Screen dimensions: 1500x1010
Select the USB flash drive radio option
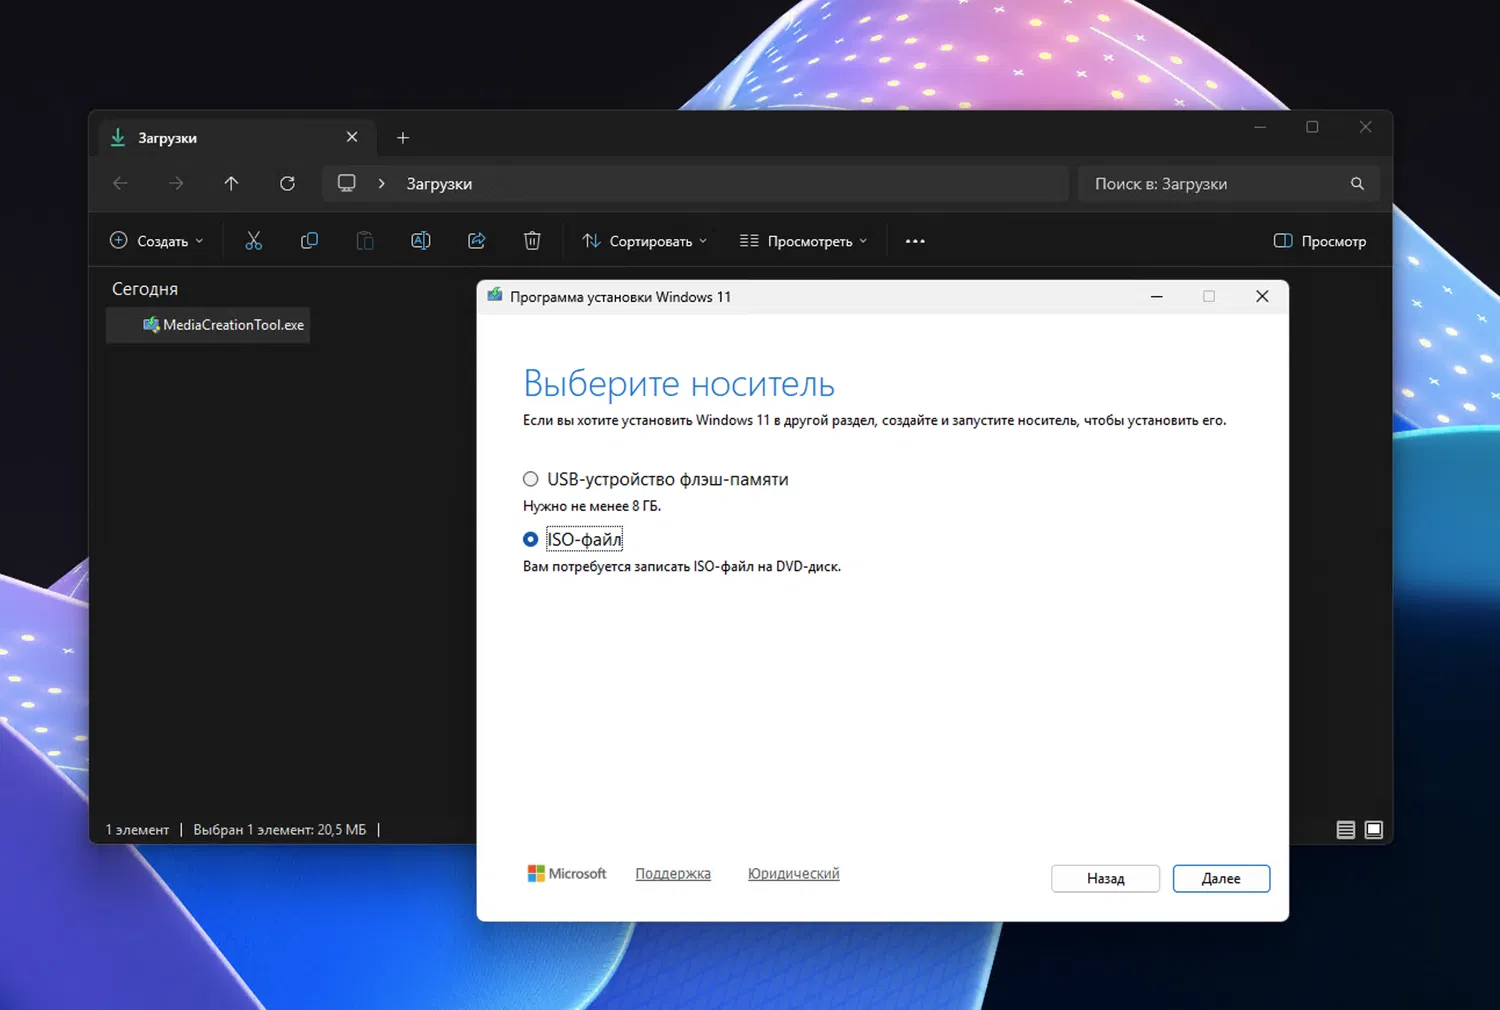click(530, 479)
